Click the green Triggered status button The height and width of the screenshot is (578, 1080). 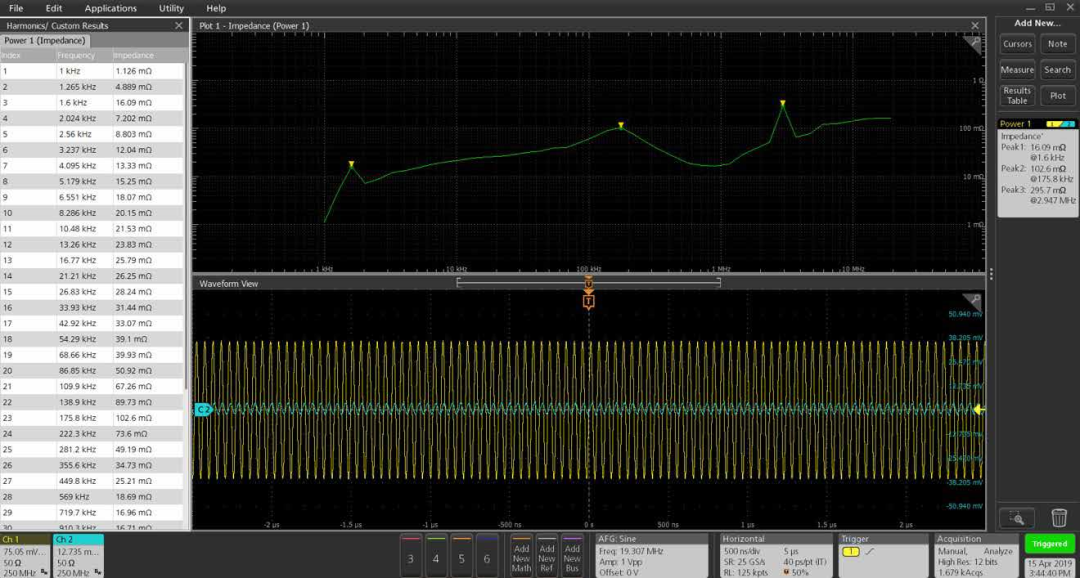(1050, 544)
